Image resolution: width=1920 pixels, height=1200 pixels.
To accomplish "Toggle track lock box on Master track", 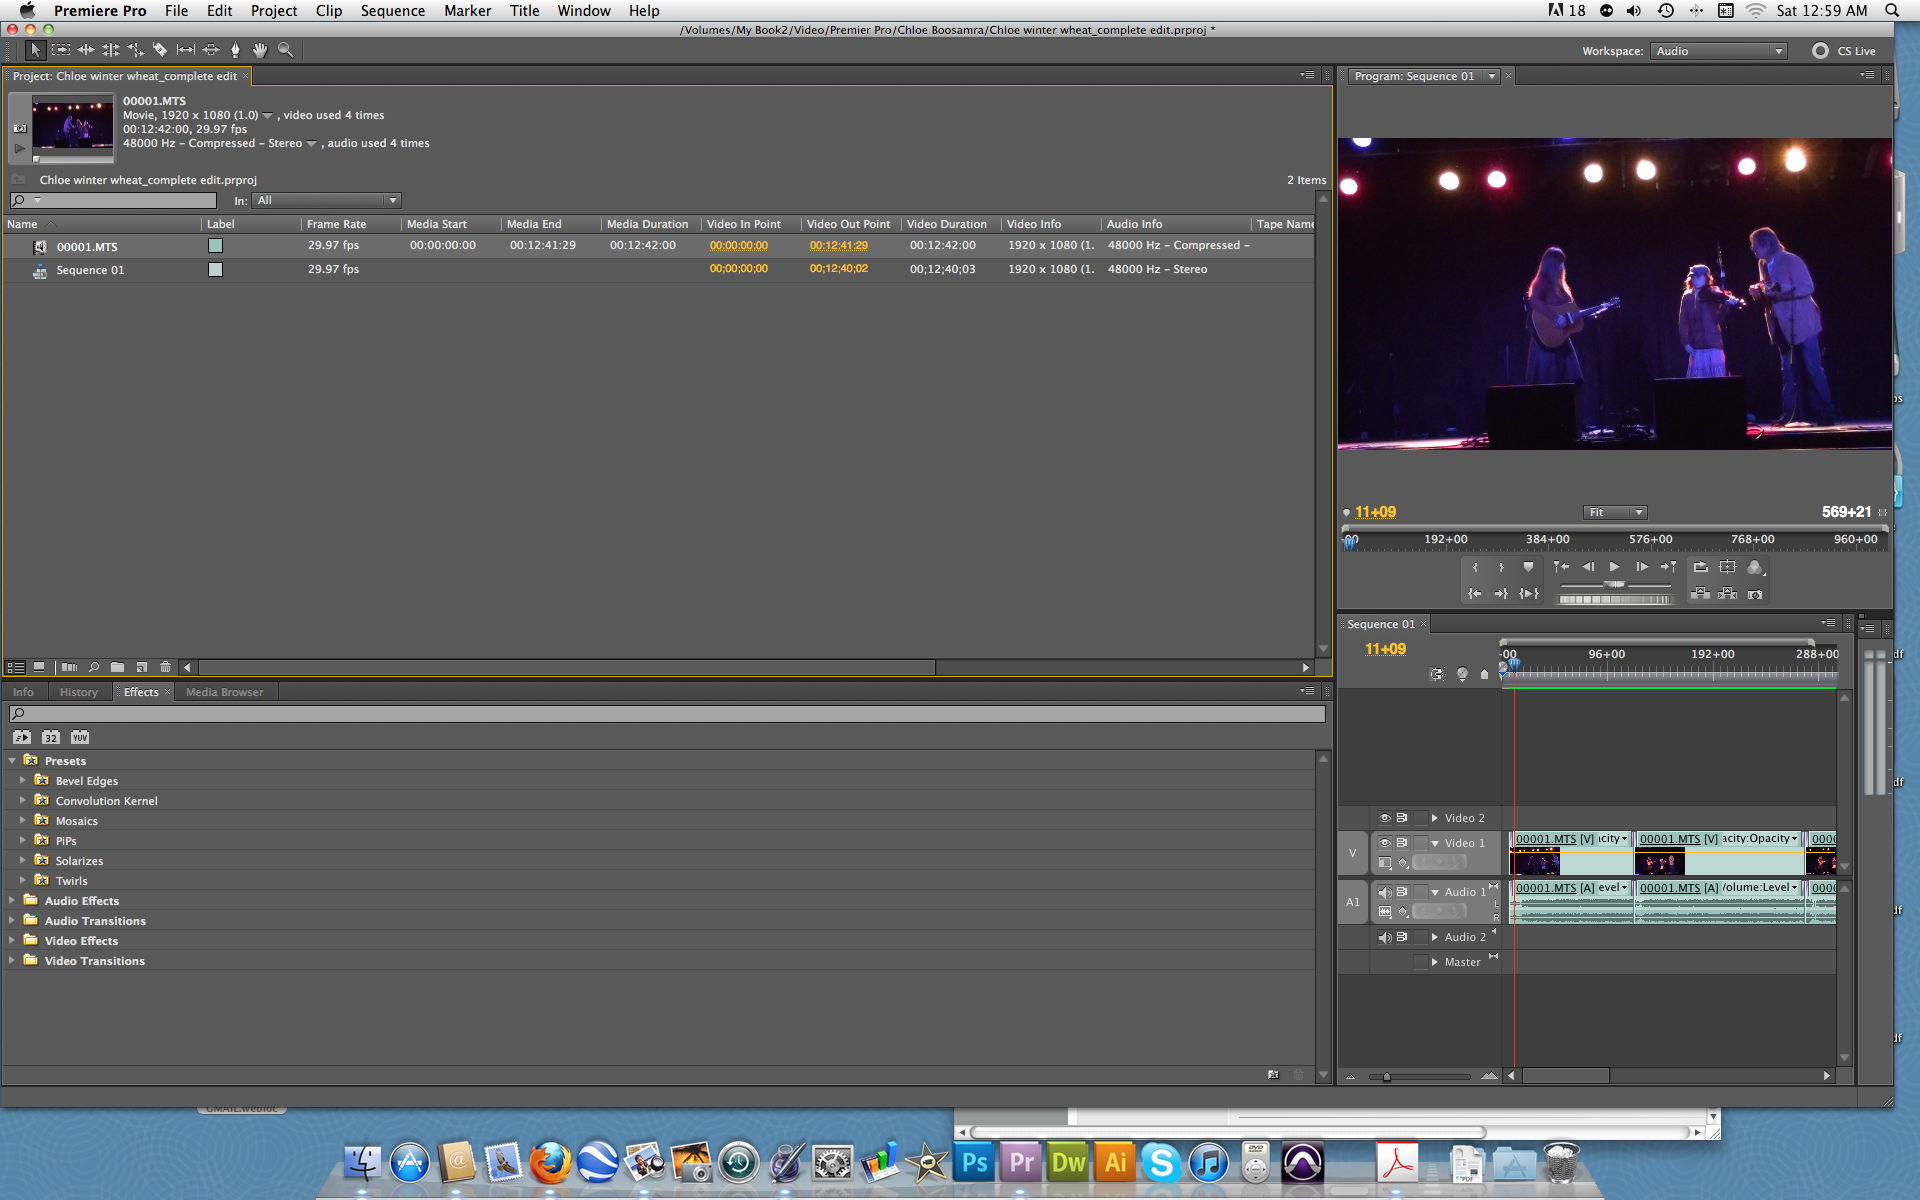I will (1421, 962).
